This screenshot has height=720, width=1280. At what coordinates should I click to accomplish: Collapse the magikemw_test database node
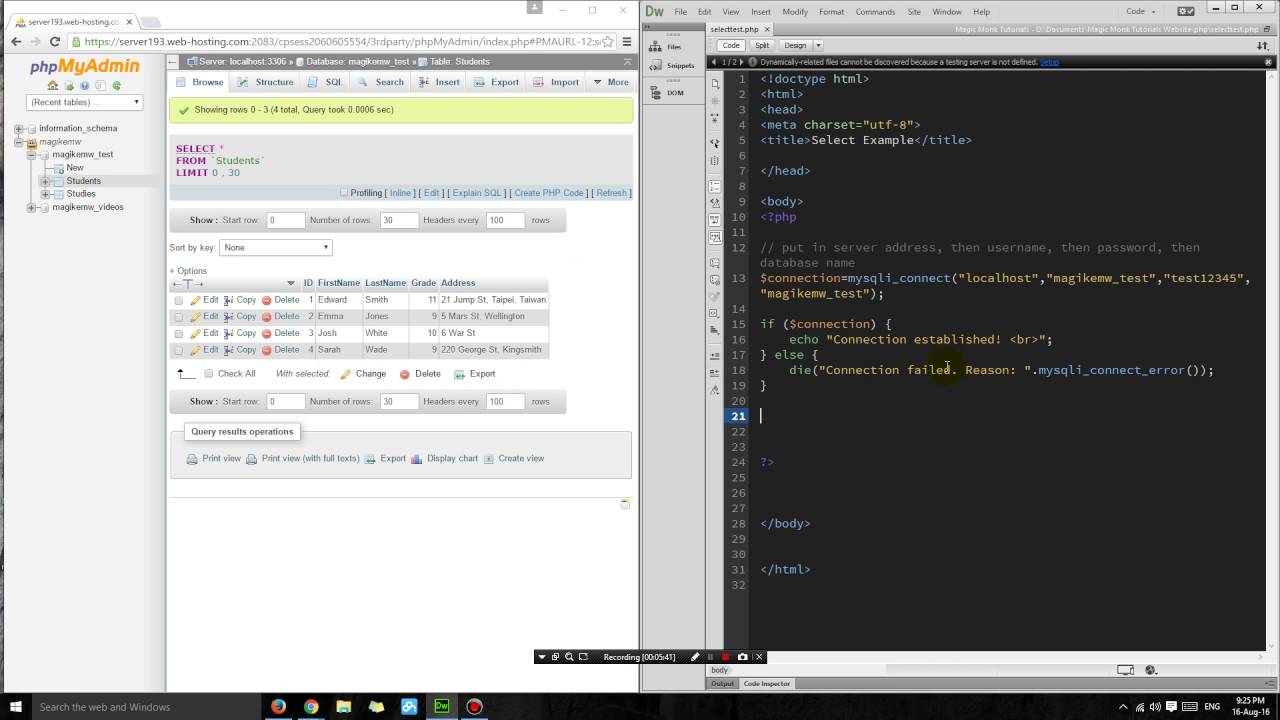point(31,155)
